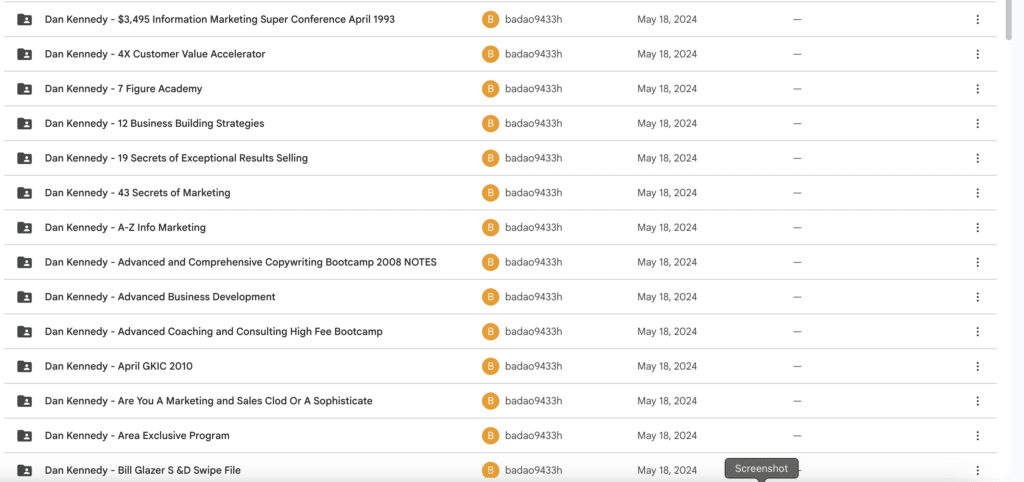Click owner avatar in April GKIC 2010 row
The image size is (1024, 482).
[x=490, y=366]
